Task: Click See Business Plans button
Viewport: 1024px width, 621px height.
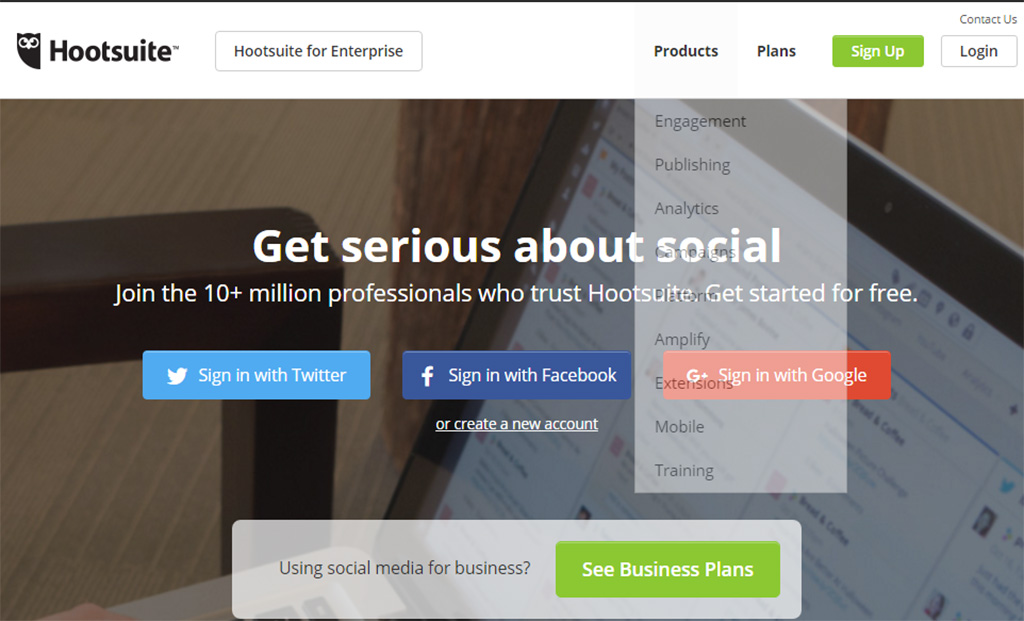Action: pyautogui.click(x=667, y=569)
